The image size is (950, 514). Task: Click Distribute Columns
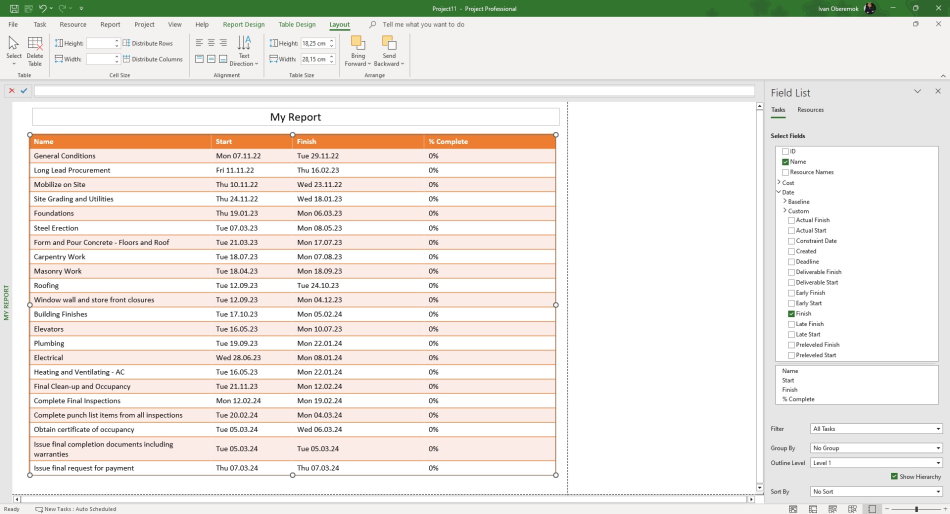(153, 59)
